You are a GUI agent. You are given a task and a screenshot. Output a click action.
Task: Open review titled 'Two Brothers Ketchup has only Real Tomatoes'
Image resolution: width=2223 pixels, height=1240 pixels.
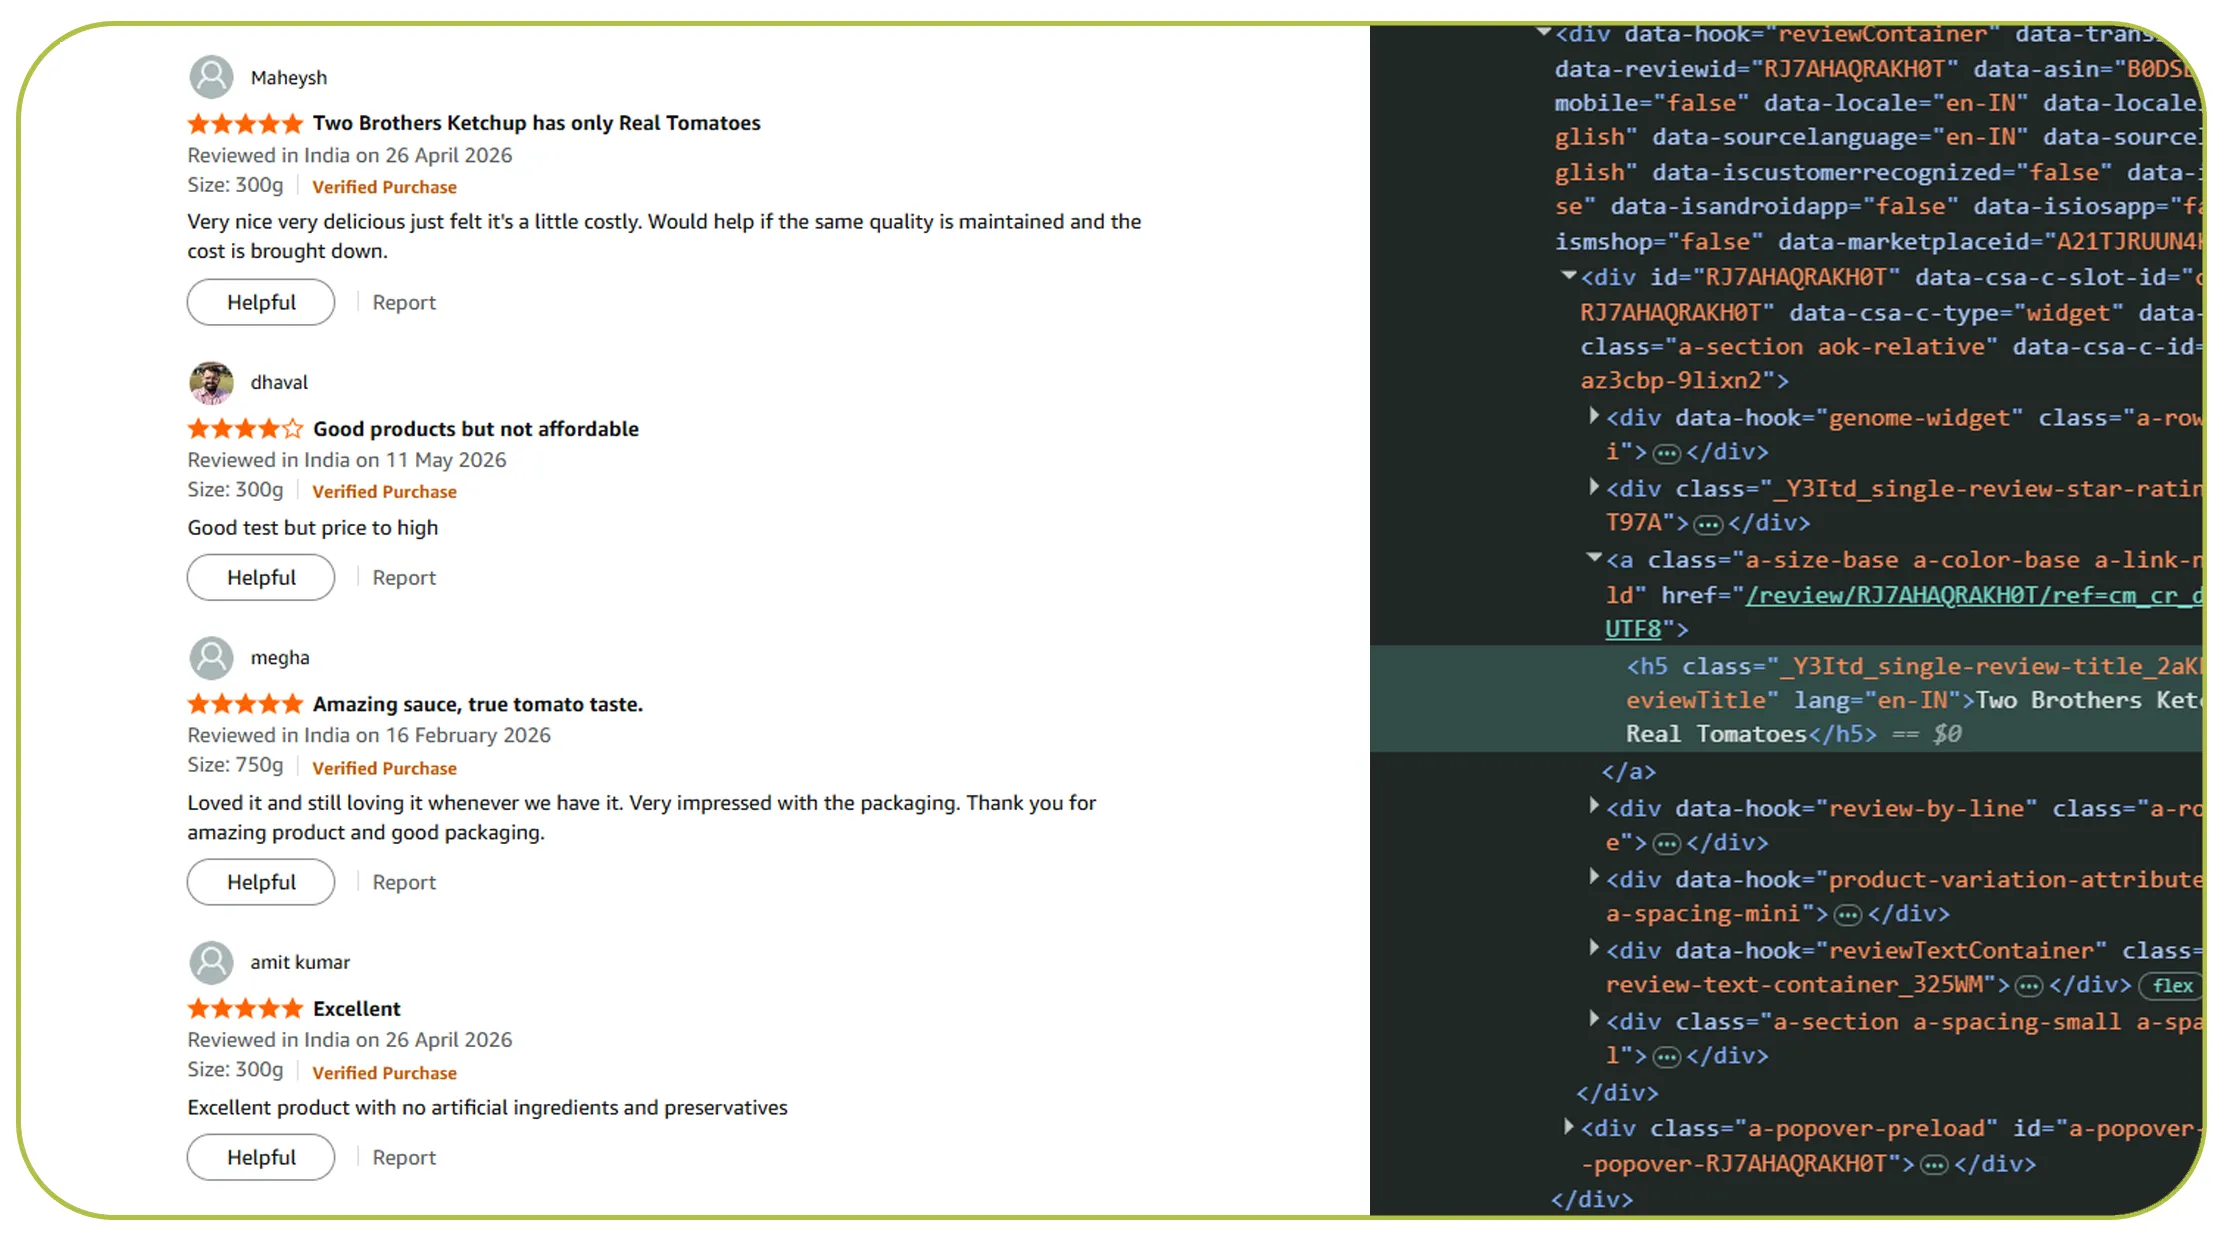pyautogui.click(x=537, y=123)
